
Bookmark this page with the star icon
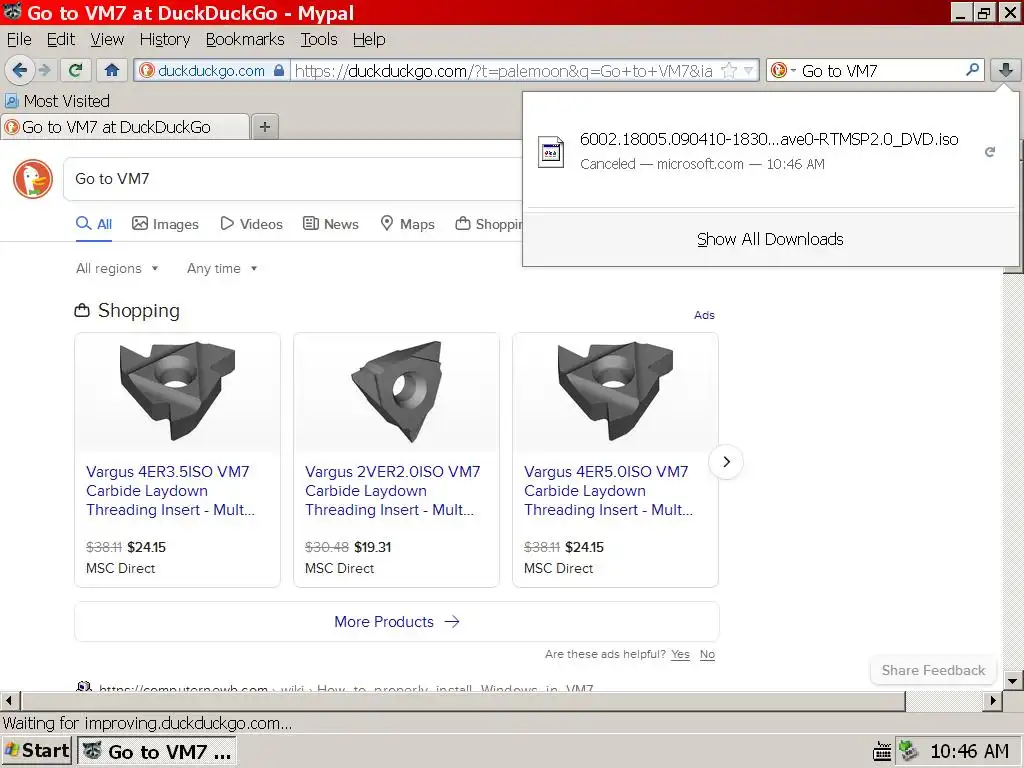(x=729, y=71)
